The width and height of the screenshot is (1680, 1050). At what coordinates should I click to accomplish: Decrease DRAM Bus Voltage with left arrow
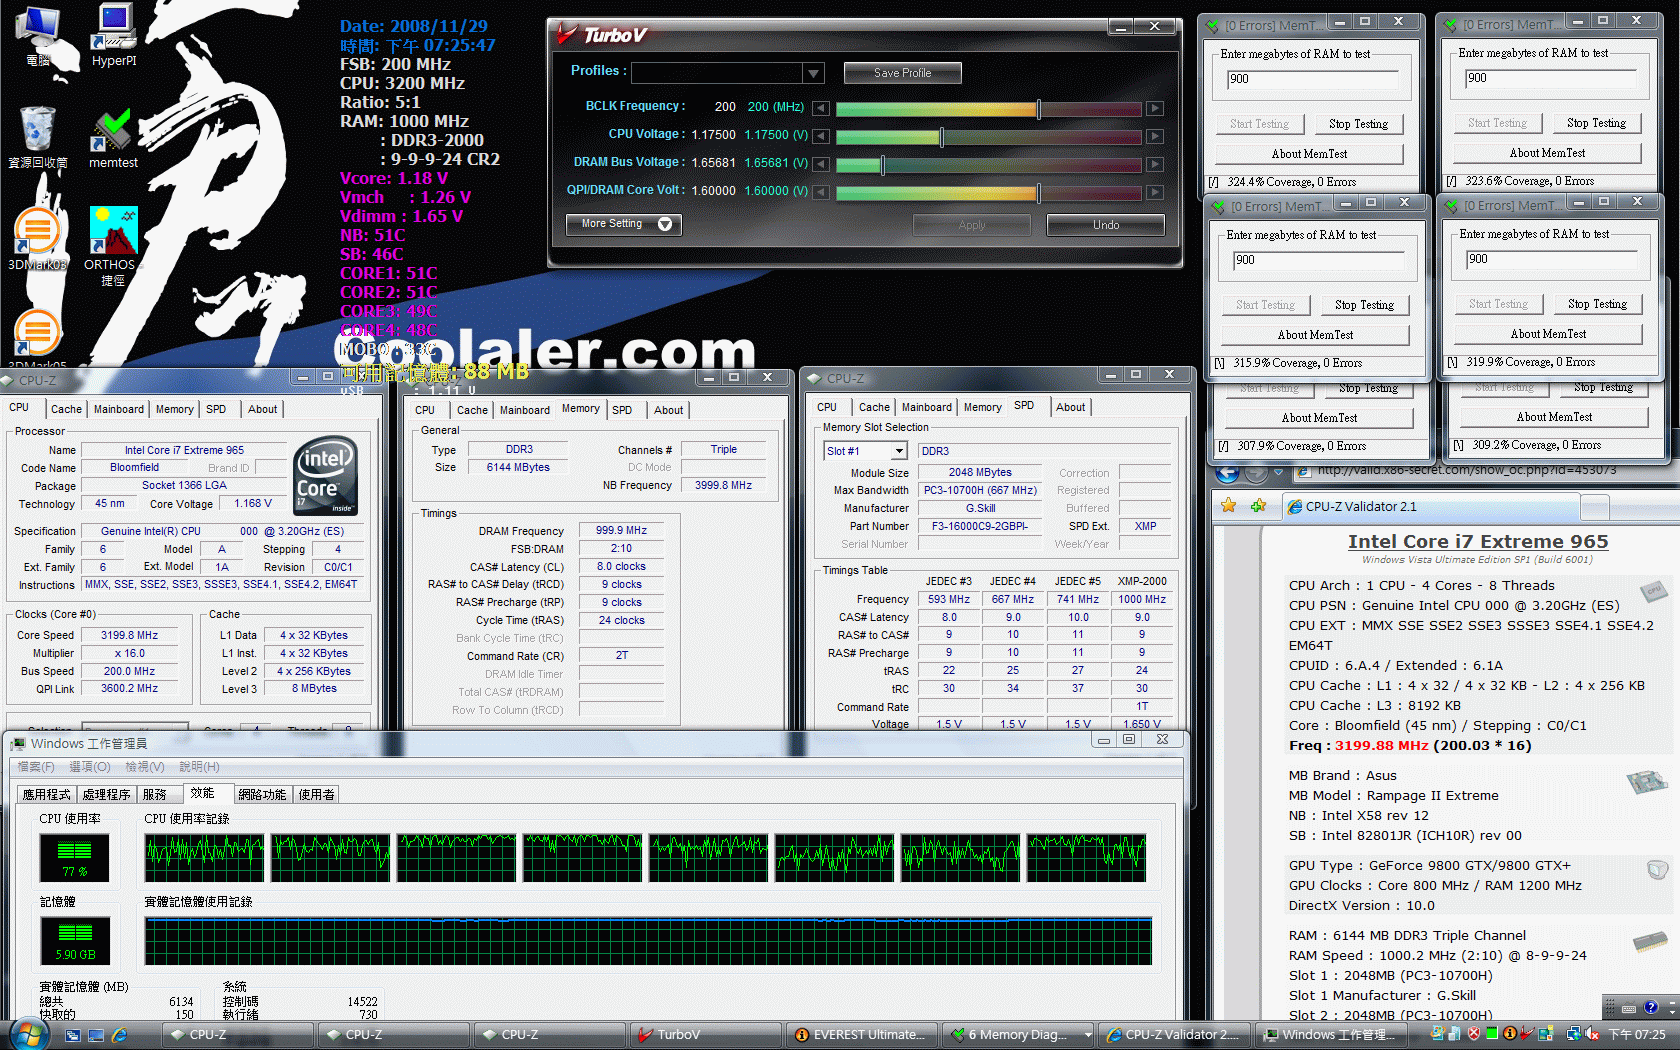[820, 163]
